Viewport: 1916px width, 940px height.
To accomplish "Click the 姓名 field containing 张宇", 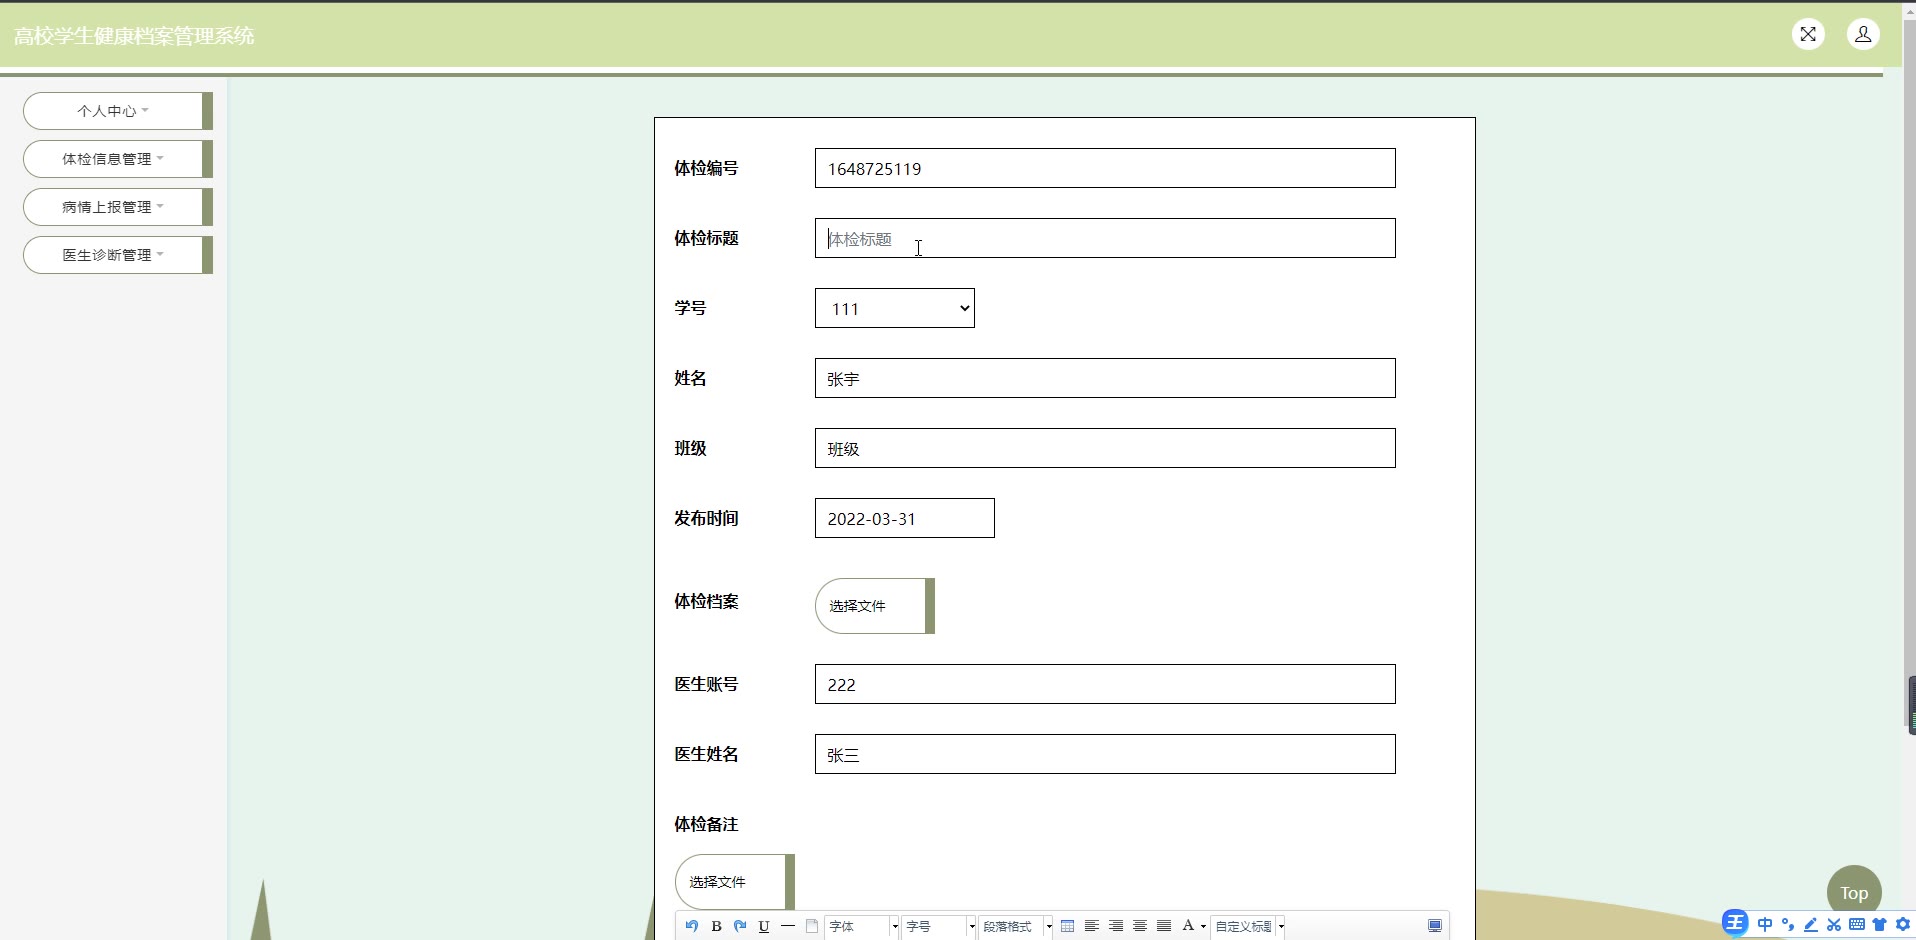I will coord(1105,378).
